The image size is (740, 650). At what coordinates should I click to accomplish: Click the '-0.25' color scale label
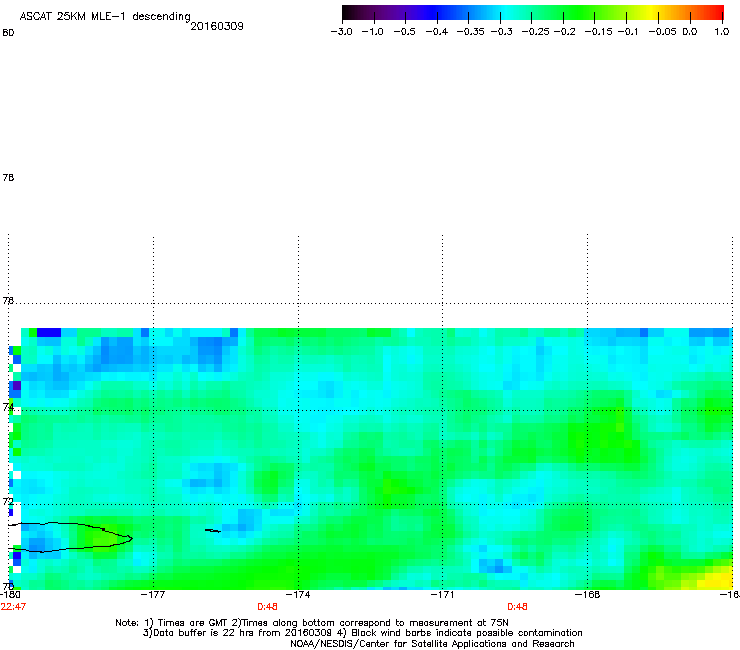pos(535,32)
